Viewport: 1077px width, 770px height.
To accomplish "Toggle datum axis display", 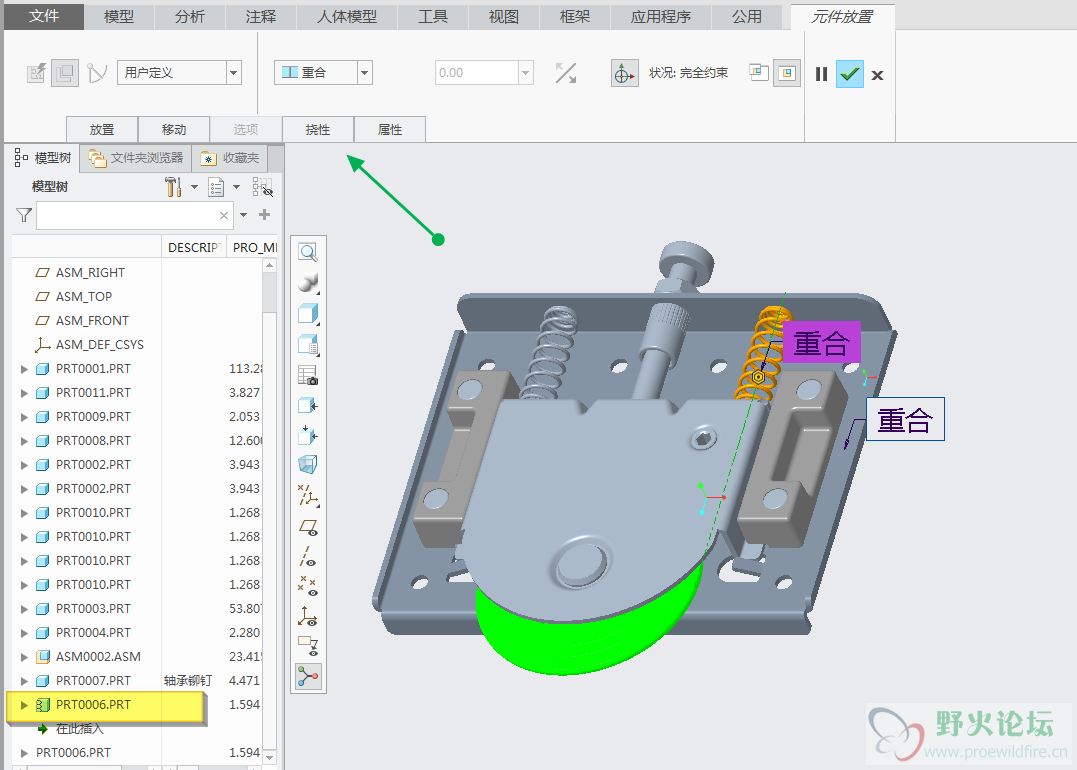I will pyautogui.click(x=308, y=556).
